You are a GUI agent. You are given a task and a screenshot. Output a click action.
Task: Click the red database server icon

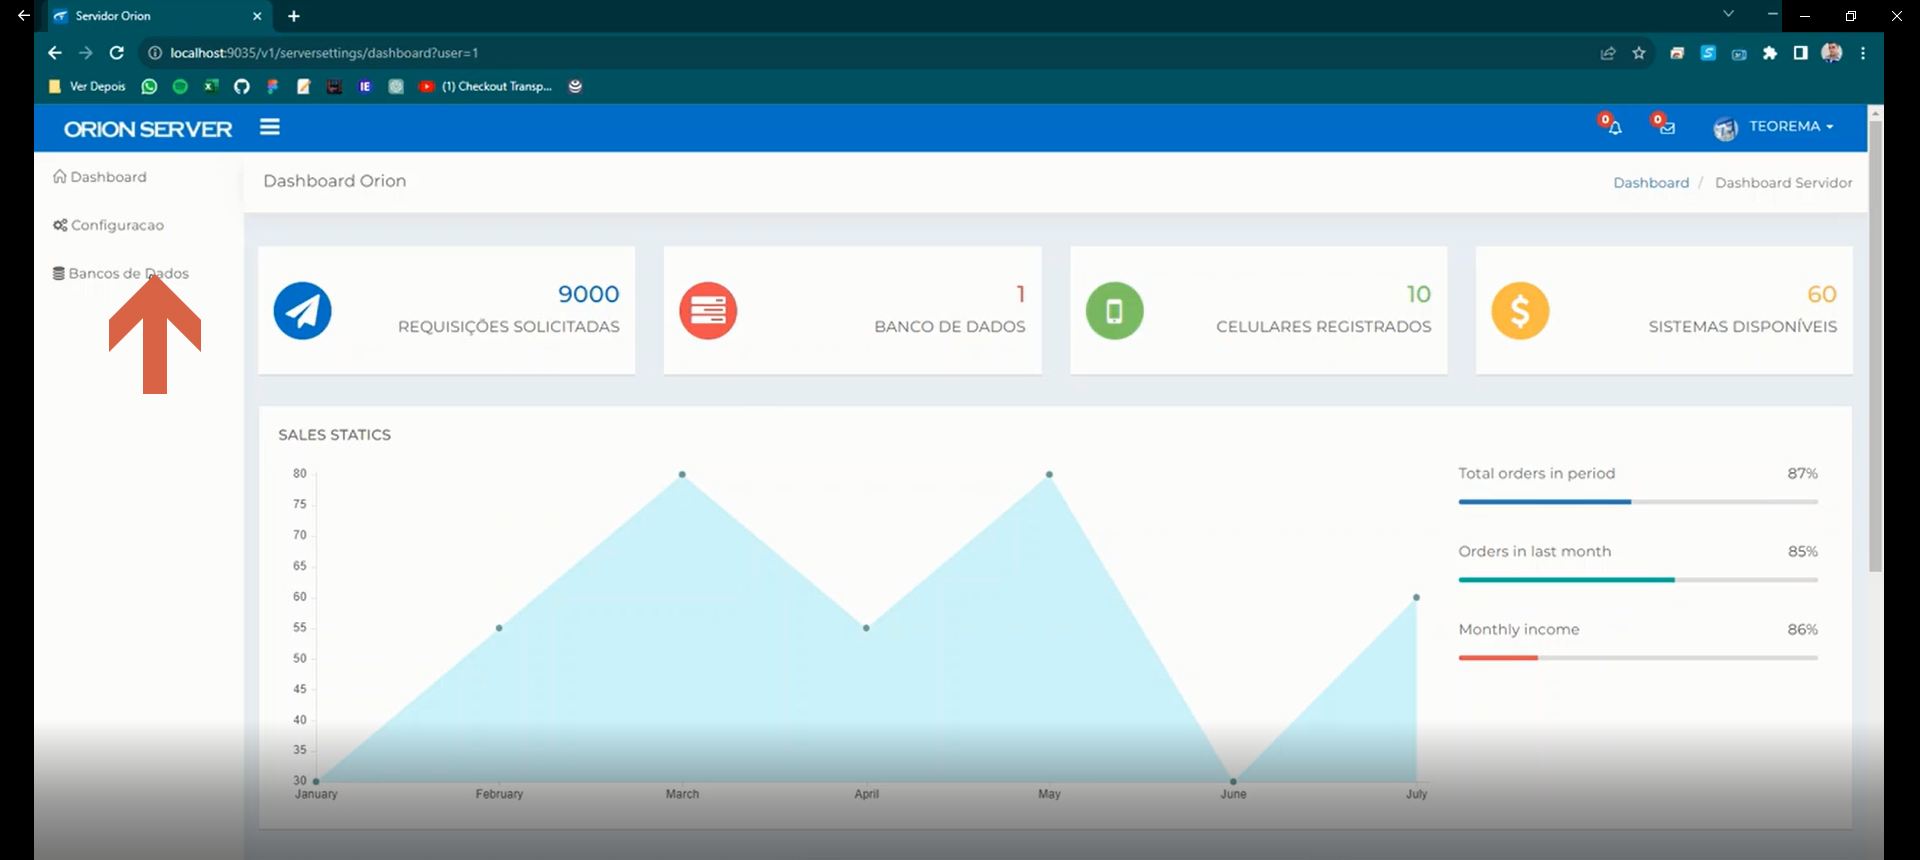tap(708, 311)
